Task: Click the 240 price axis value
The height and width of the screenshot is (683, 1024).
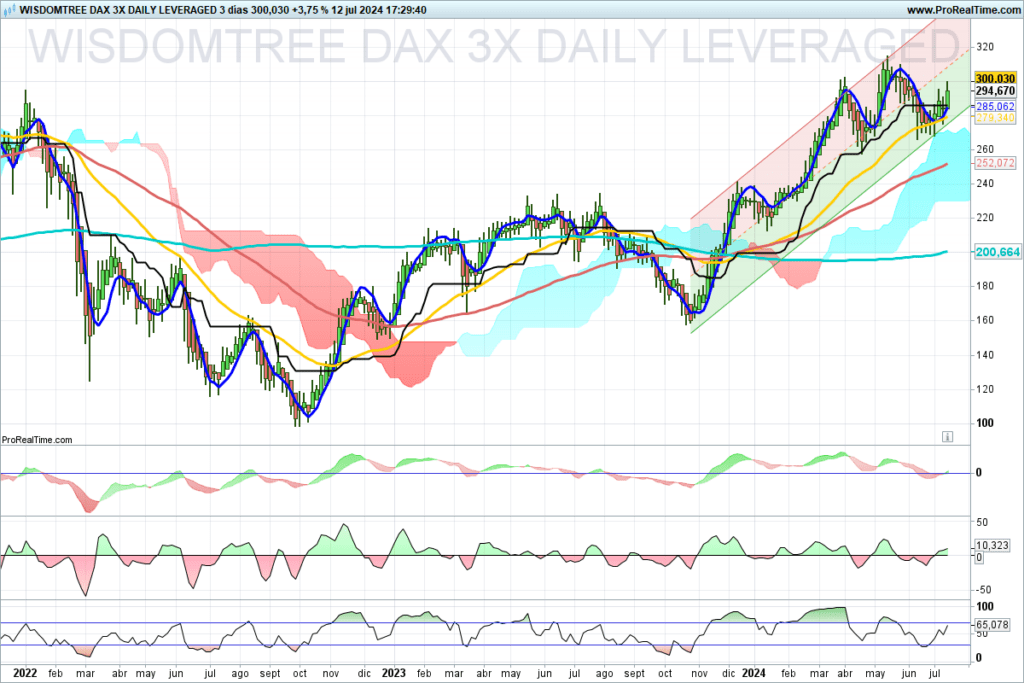Action: click(x=985, y=183)
